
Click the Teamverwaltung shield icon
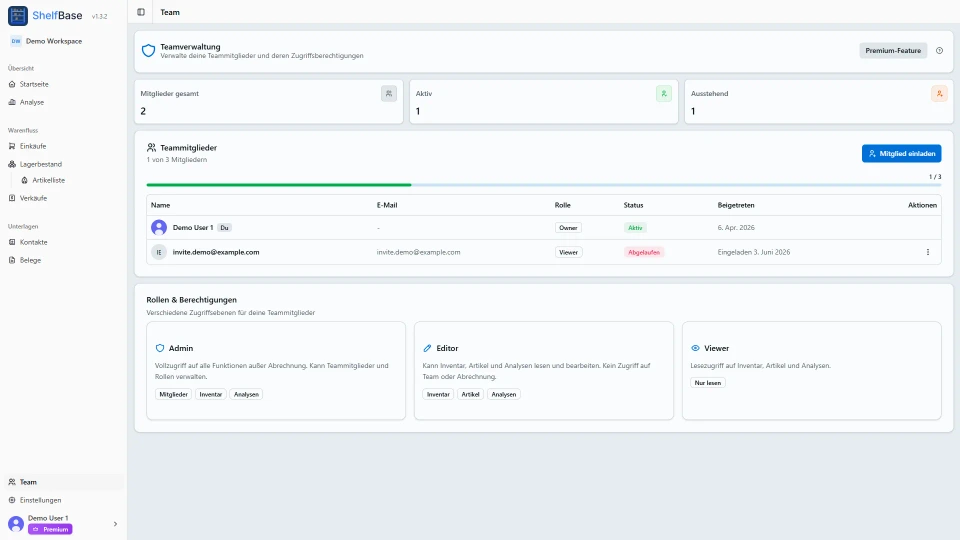coord(148,51)
